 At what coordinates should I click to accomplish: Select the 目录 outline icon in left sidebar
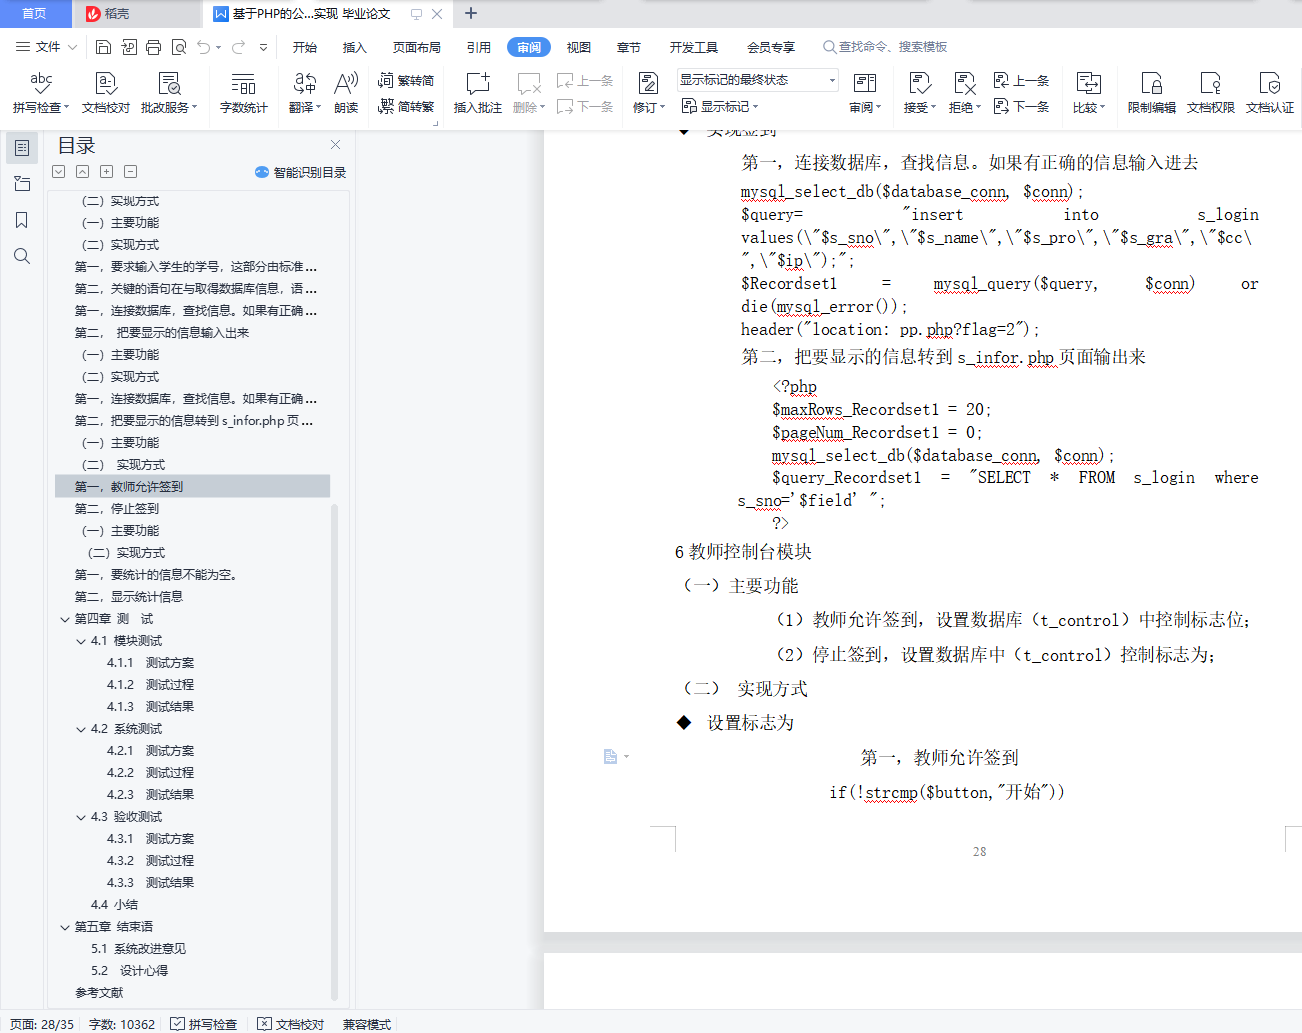pyautogui.click(x=22, y=148)
